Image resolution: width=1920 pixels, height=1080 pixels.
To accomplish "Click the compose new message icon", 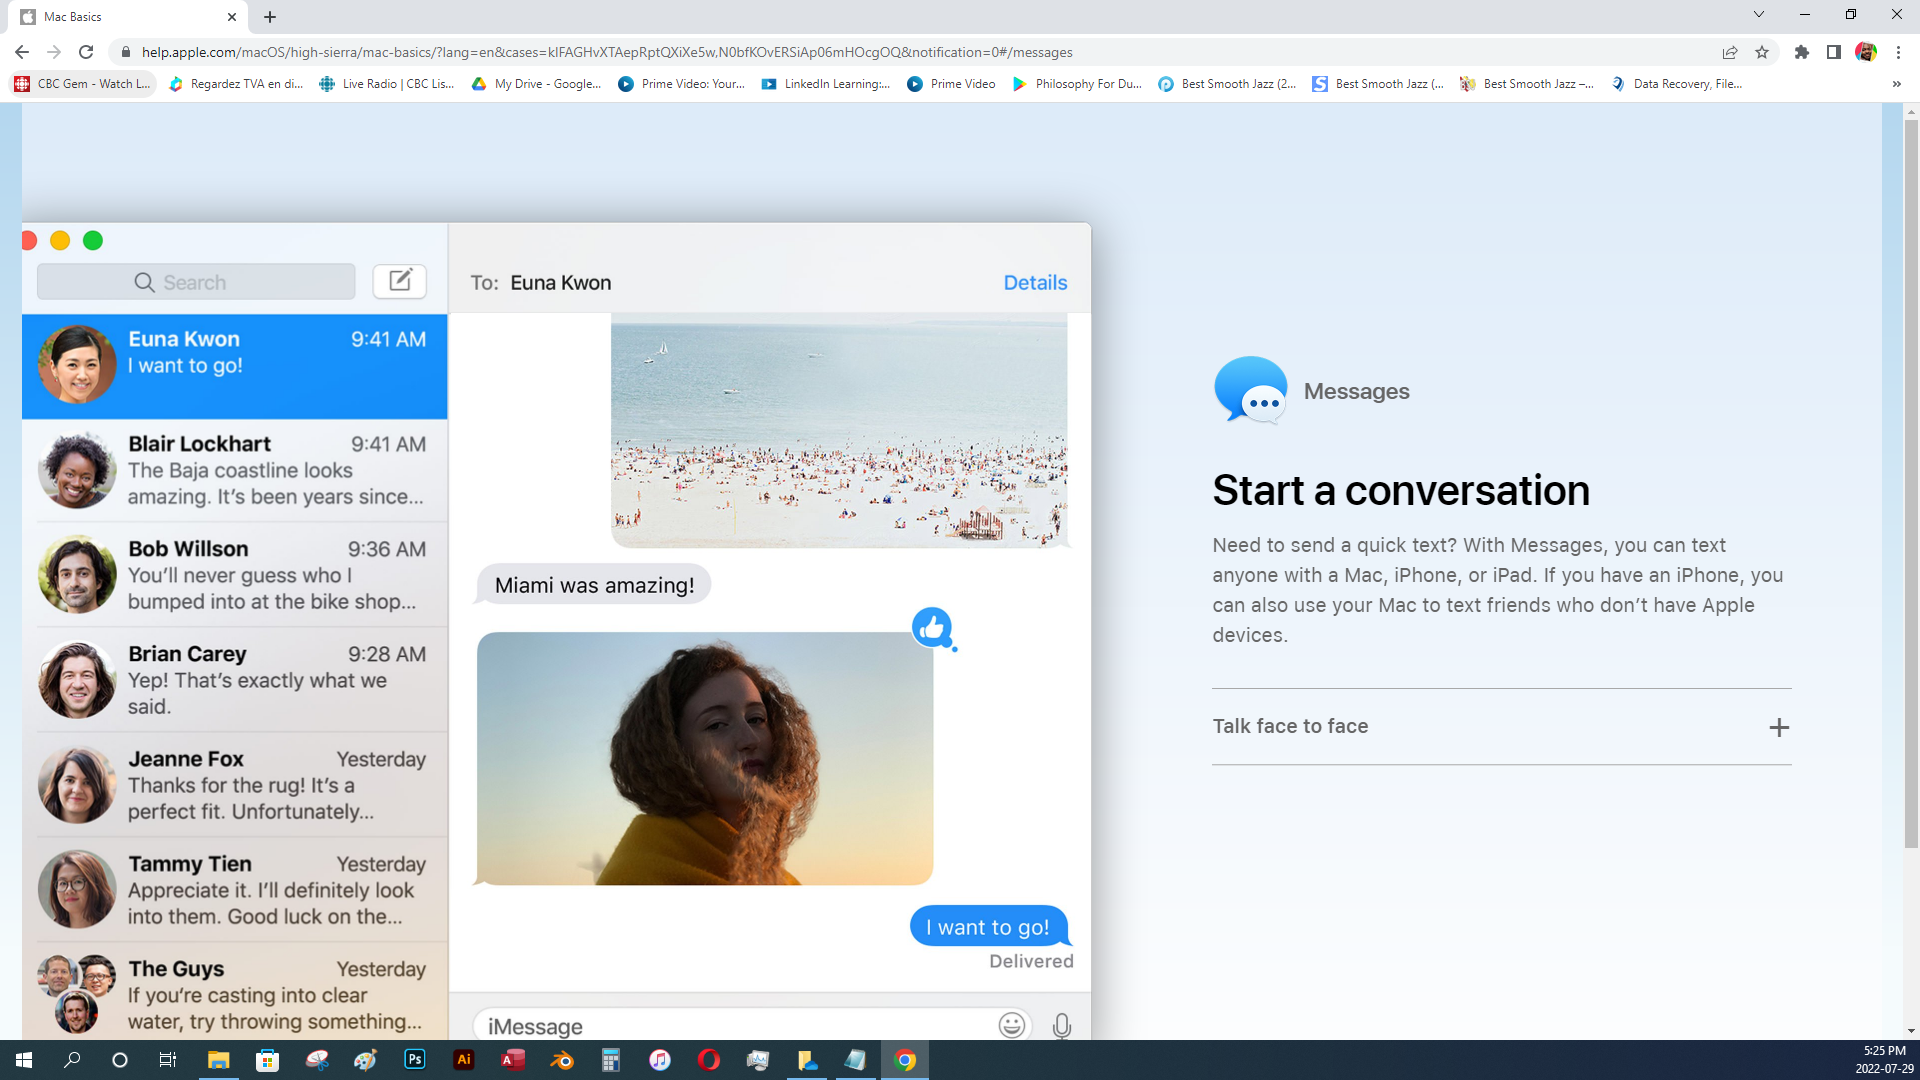I will click(x=399, y=281).
